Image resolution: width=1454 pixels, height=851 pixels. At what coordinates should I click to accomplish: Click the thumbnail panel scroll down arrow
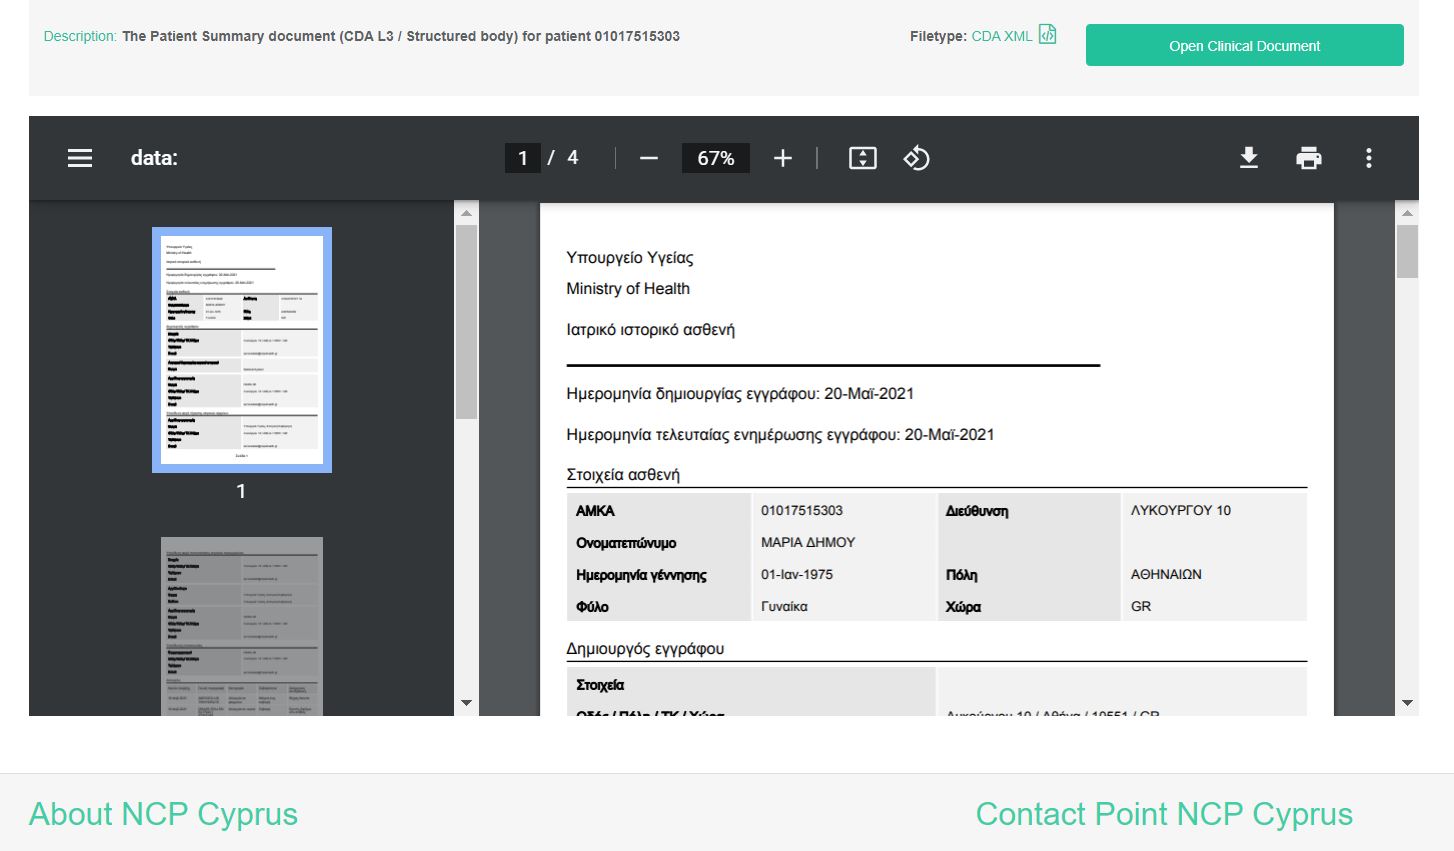pyautogui.click(x=466, y=703)
